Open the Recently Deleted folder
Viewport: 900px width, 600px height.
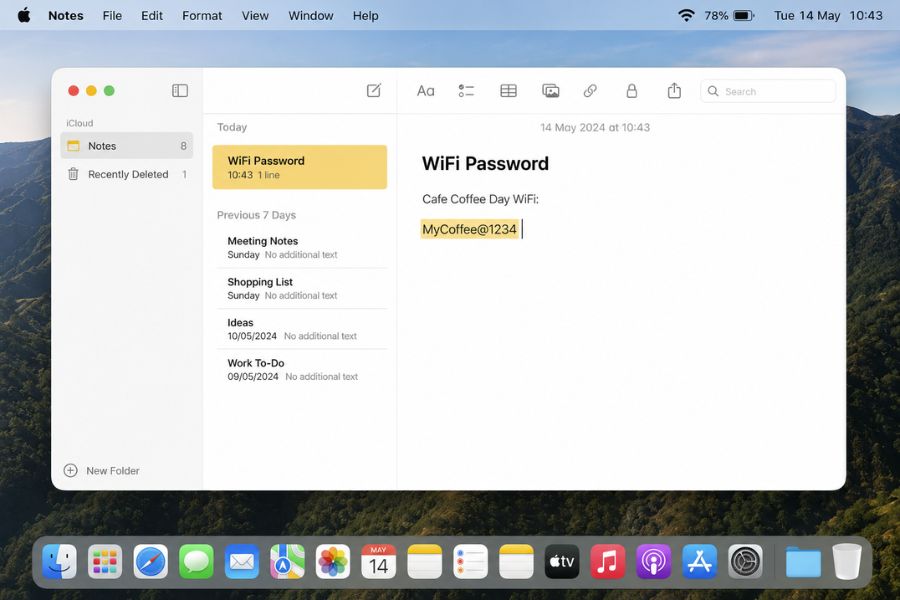[127, 174]
